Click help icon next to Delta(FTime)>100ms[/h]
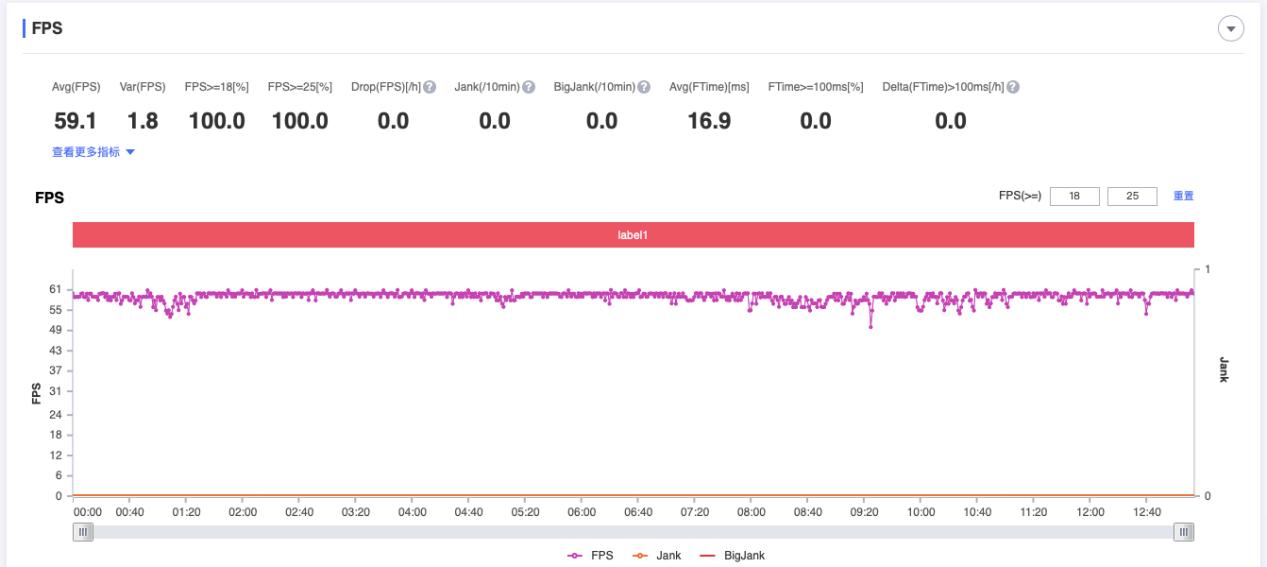This screenshot has width=1267, height=567. click(x=1013, y=87)
